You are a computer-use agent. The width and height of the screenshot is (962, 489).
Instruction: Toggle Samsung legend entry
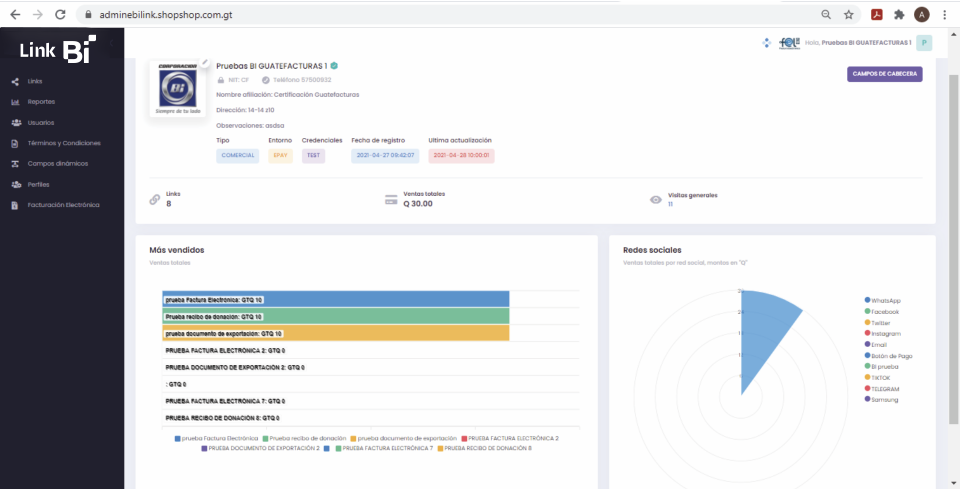click(881, 400)
